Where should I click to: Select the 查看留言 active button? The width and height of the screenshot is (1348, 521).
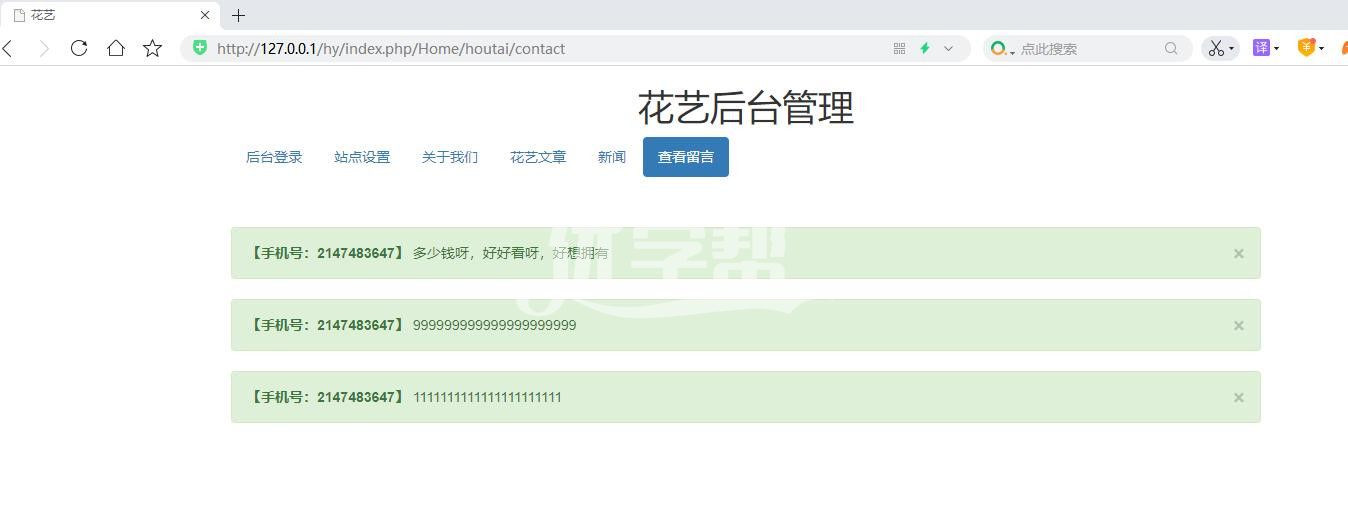tap(685, 157)
